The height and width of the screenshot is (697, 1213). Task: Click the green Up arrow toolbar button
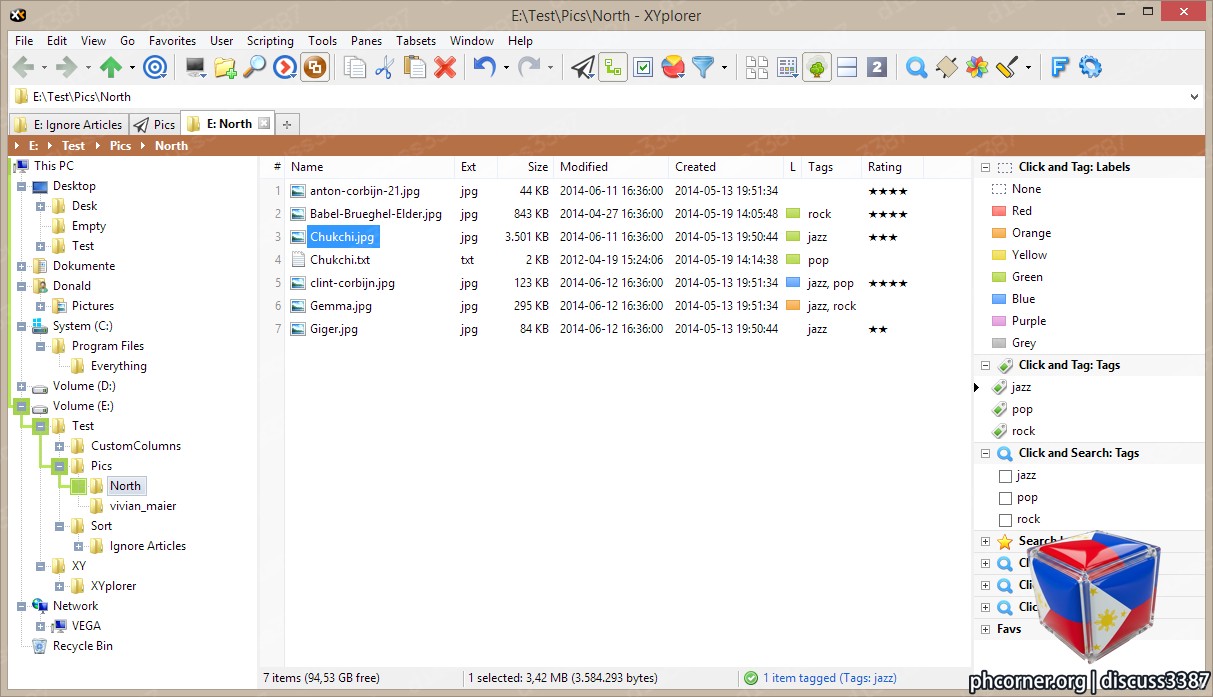[x=111, y=67]
